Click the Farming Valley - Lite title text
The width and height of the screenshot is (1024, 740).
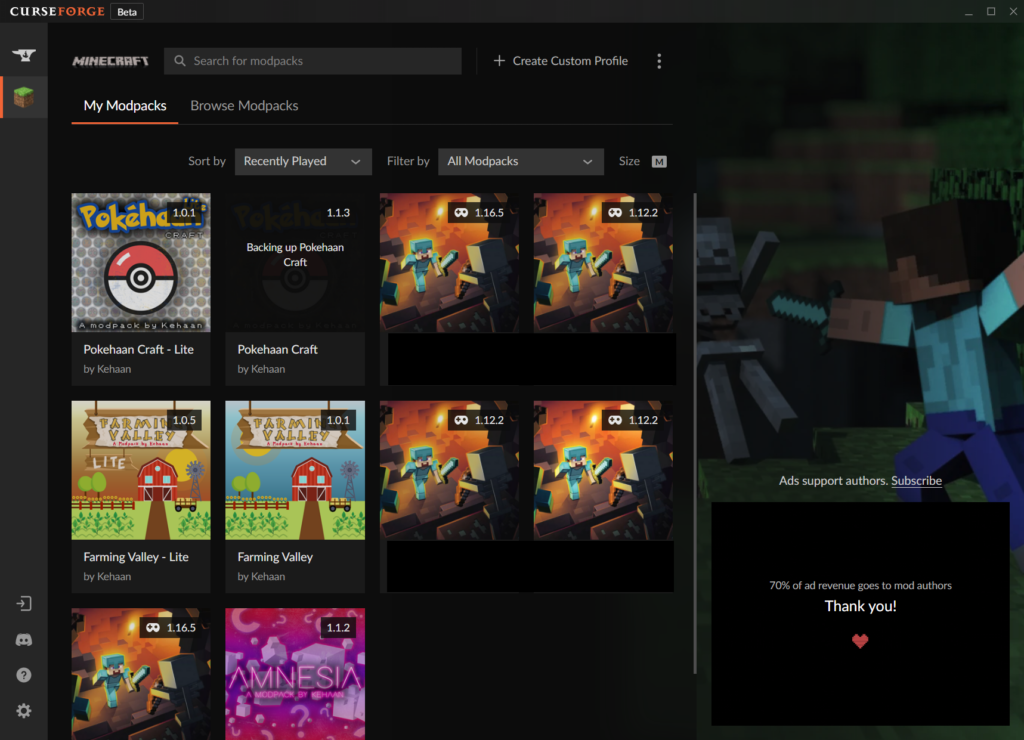tap(136, 557)
